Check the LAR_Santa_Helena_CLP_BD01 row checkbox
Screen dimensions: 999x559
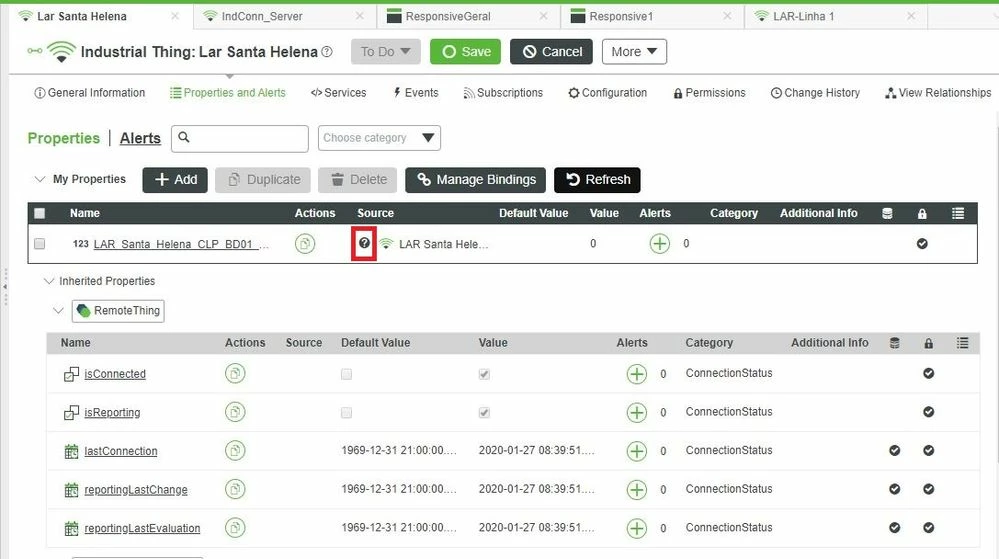[40, 243]
